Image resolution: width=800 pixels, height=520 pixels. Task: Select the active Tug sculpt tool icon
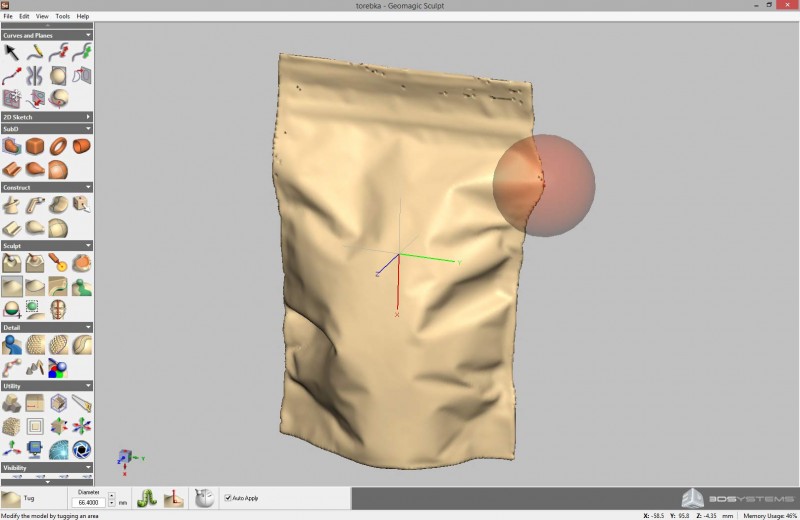(11, 286)
